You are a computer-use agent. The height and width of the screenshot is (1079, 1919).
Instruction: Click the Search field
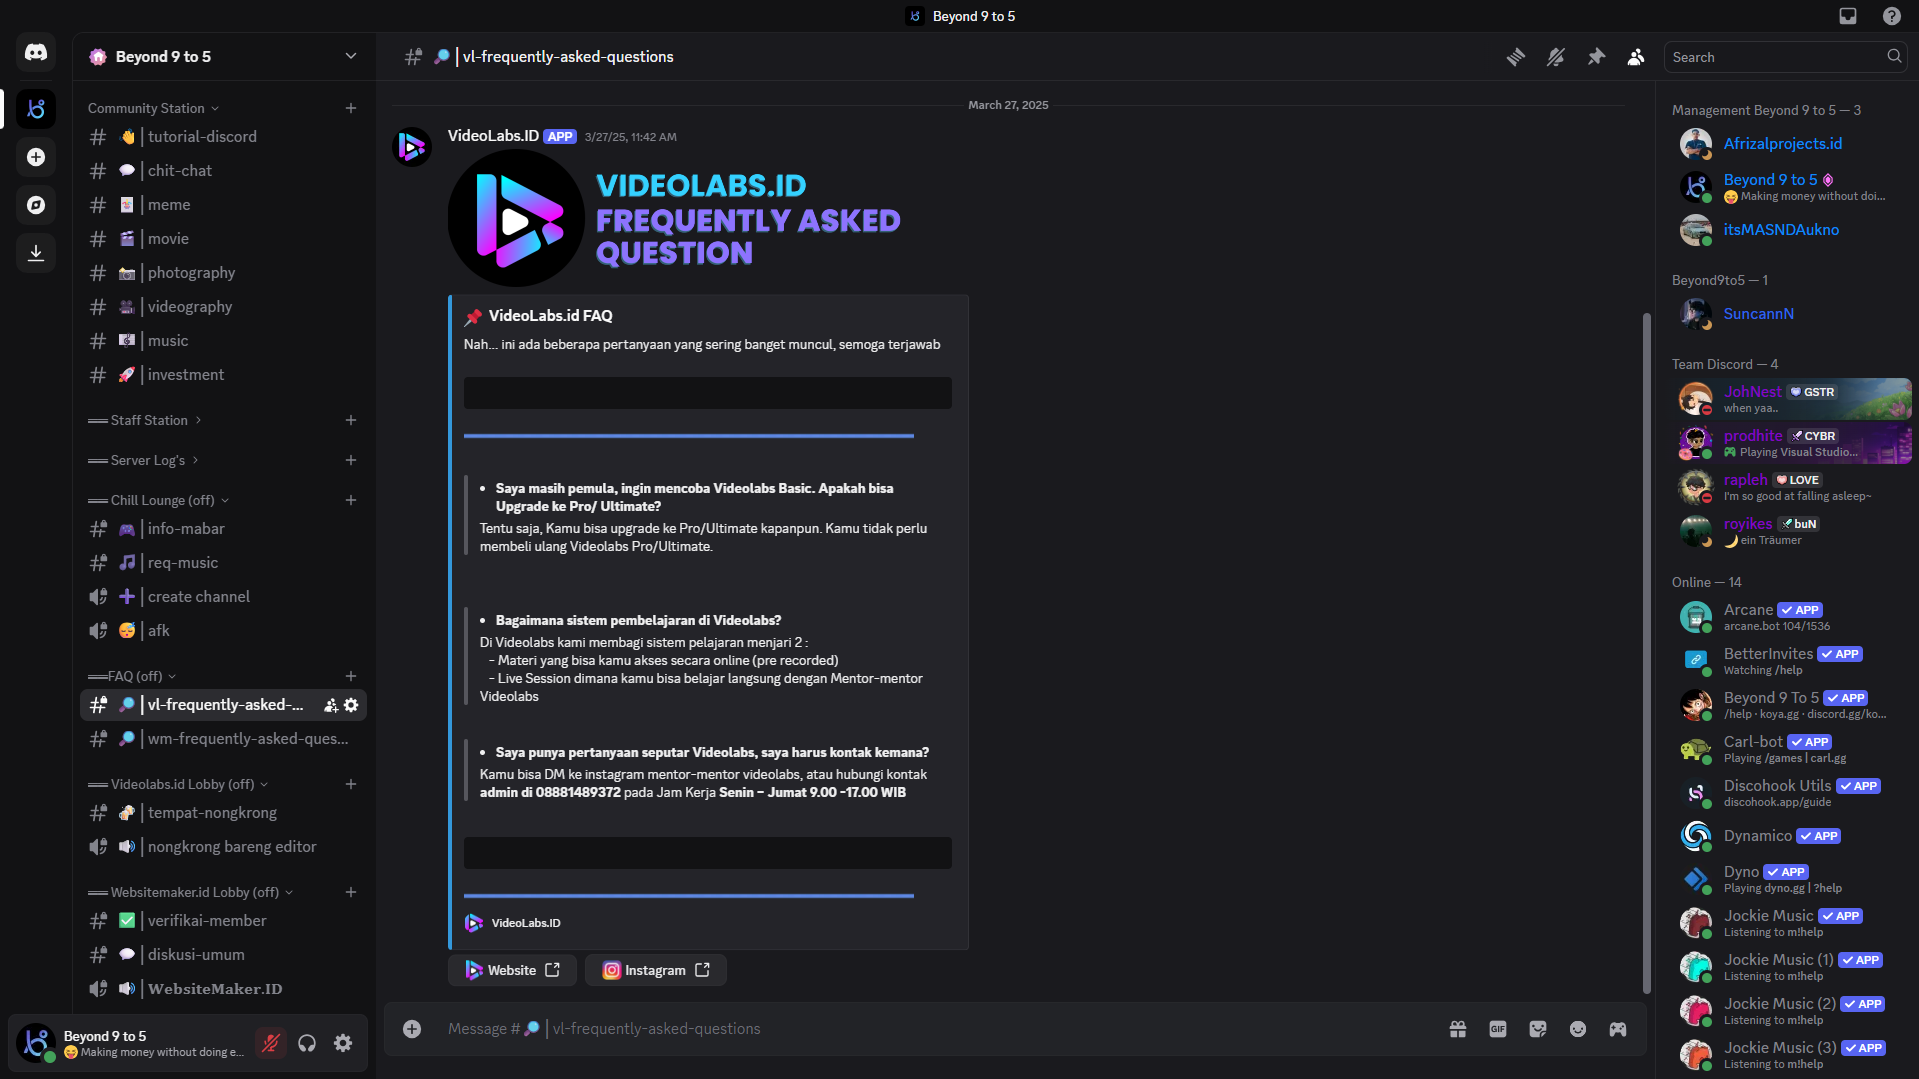point(1784,57)
